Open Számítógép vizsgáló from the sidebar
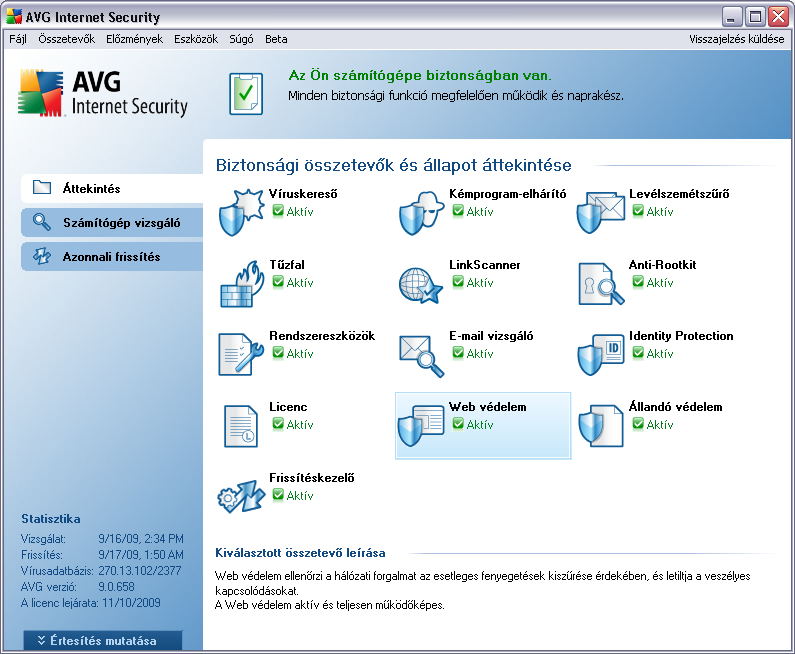Image resolution: width=795 pixels, height=654 pixels. click(x=112, y=223)
